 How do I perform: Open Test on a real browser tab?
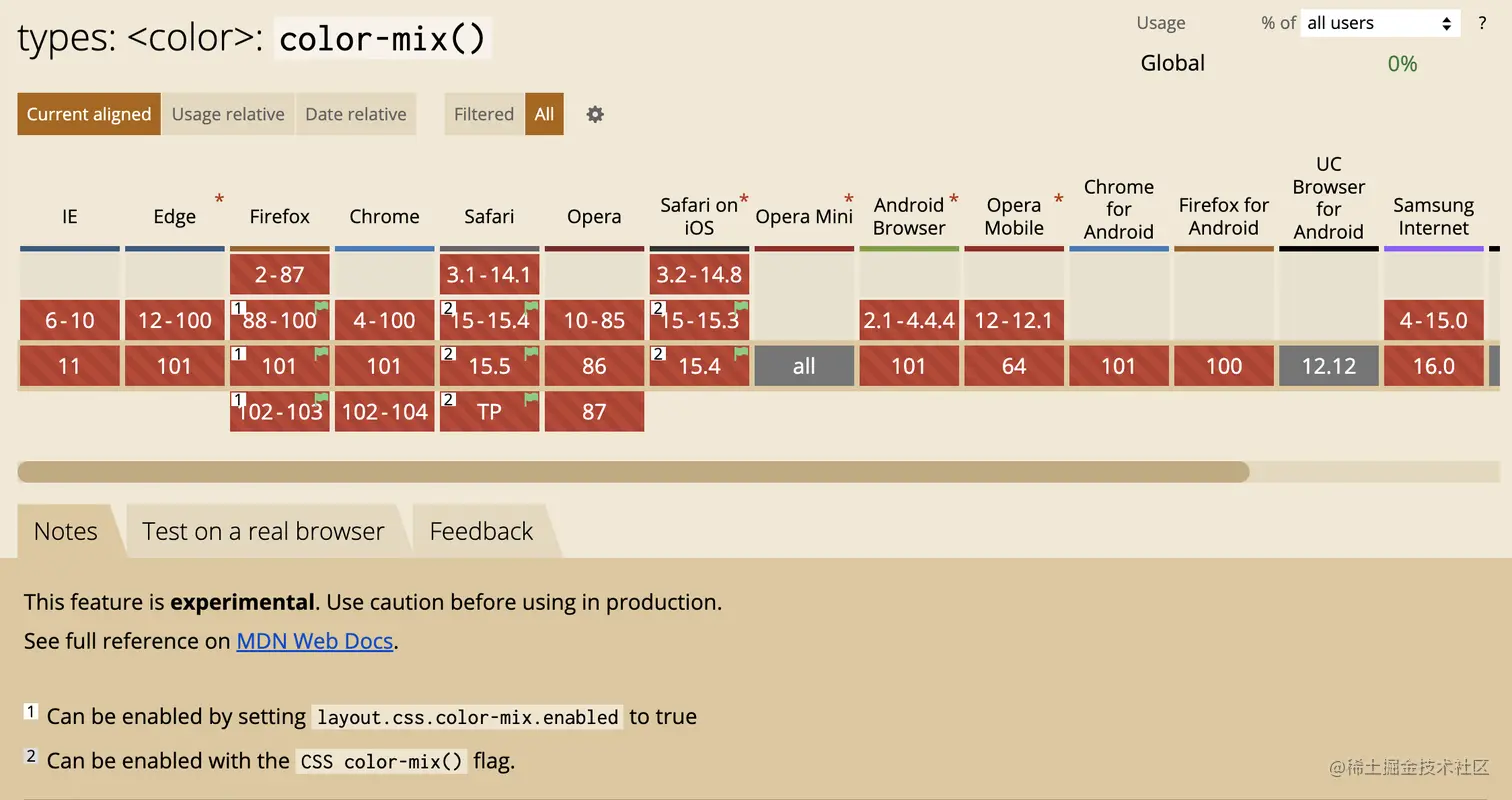[263, 531]
